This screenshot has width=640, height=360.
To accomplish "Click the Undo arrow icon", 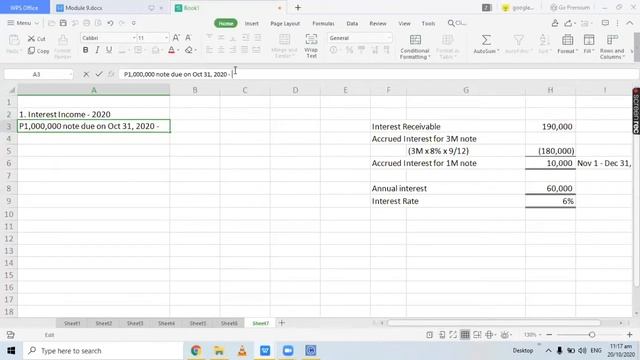I will click(x=110, y=23).
